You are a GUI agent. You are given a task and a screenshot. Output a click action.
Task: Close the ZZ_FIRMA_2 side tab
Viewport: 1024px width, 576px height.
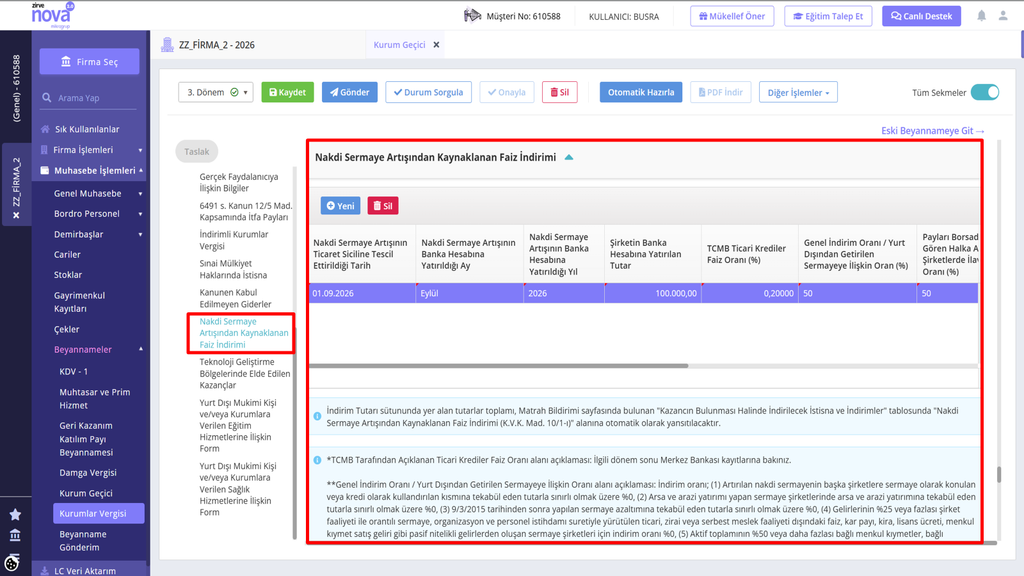(x=16, y=216)
